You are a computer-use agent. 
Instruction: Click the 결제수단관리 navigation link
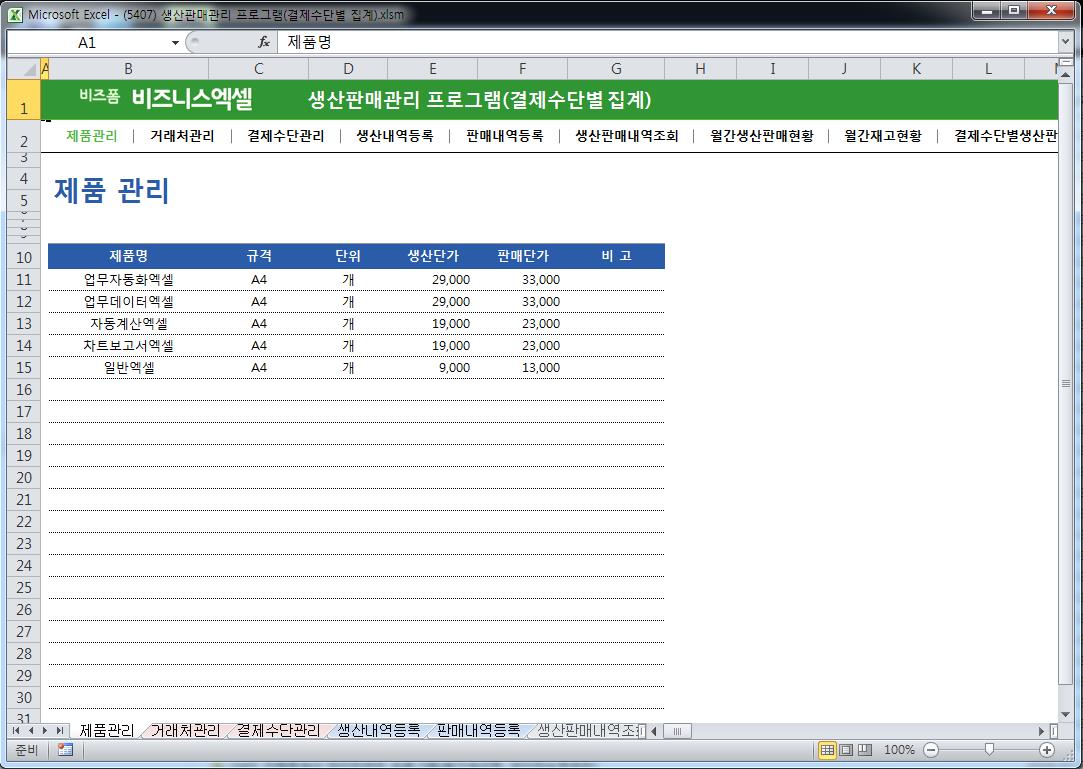[x=286, y=137]
